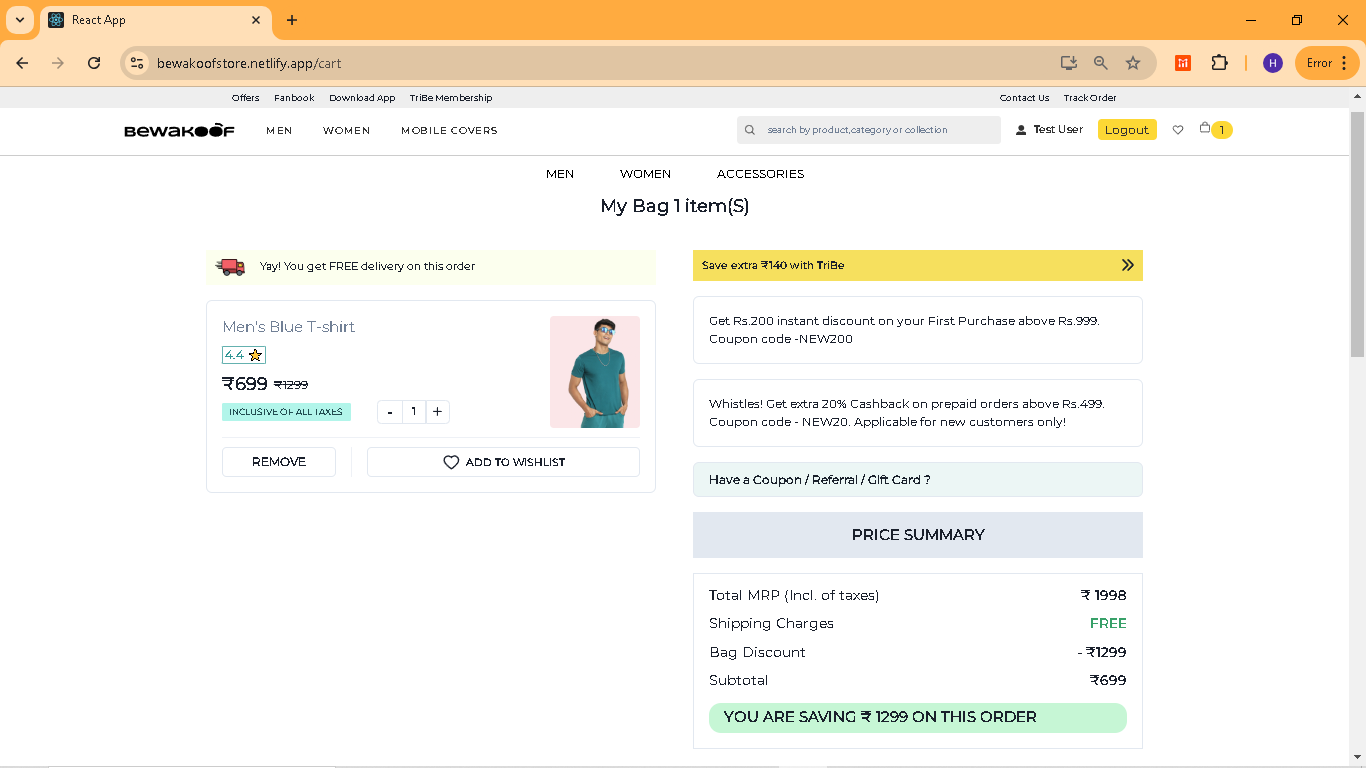Viewport: 1366px width, 768px height.
Task: Click INCLUSIVE OF ALL TAXES label
Action: tap(286, 412)
